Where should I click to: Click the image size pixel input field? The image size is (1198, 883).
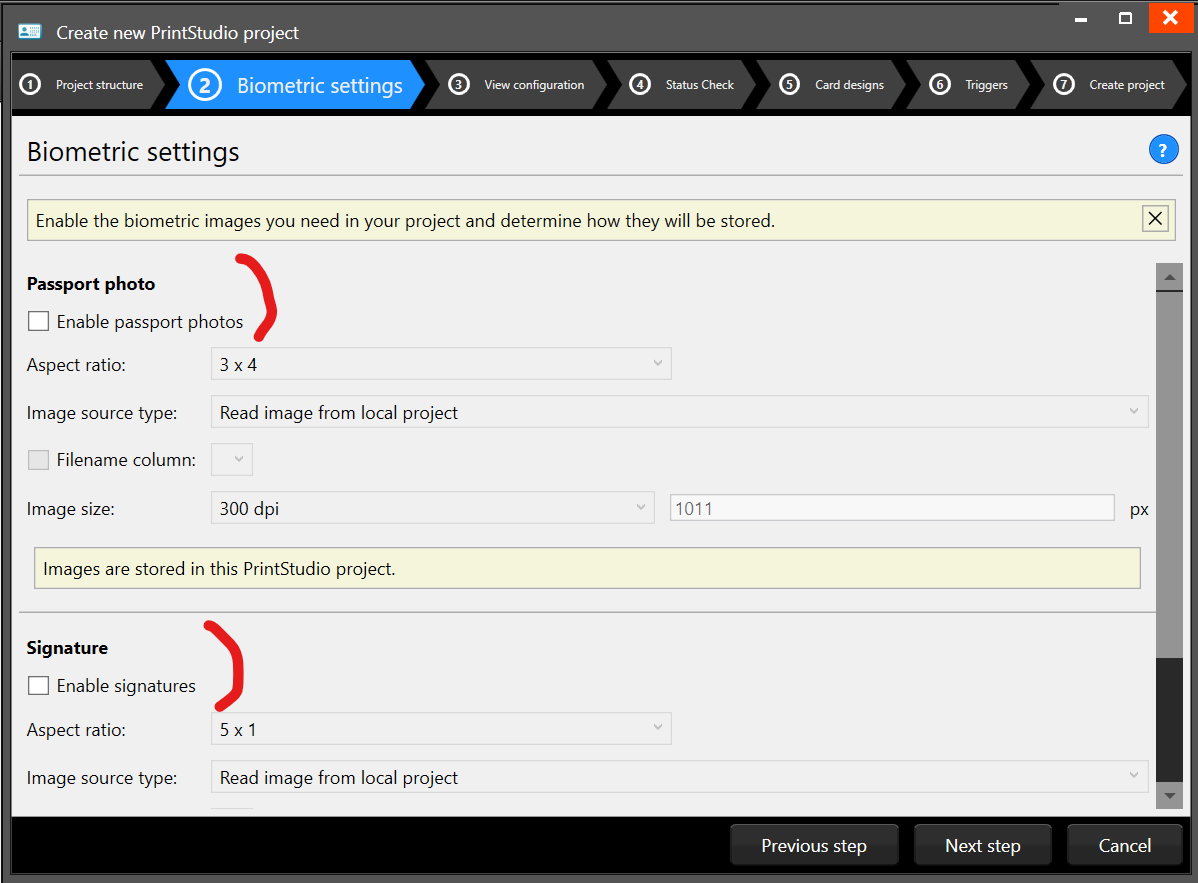(x=890, y=507)
